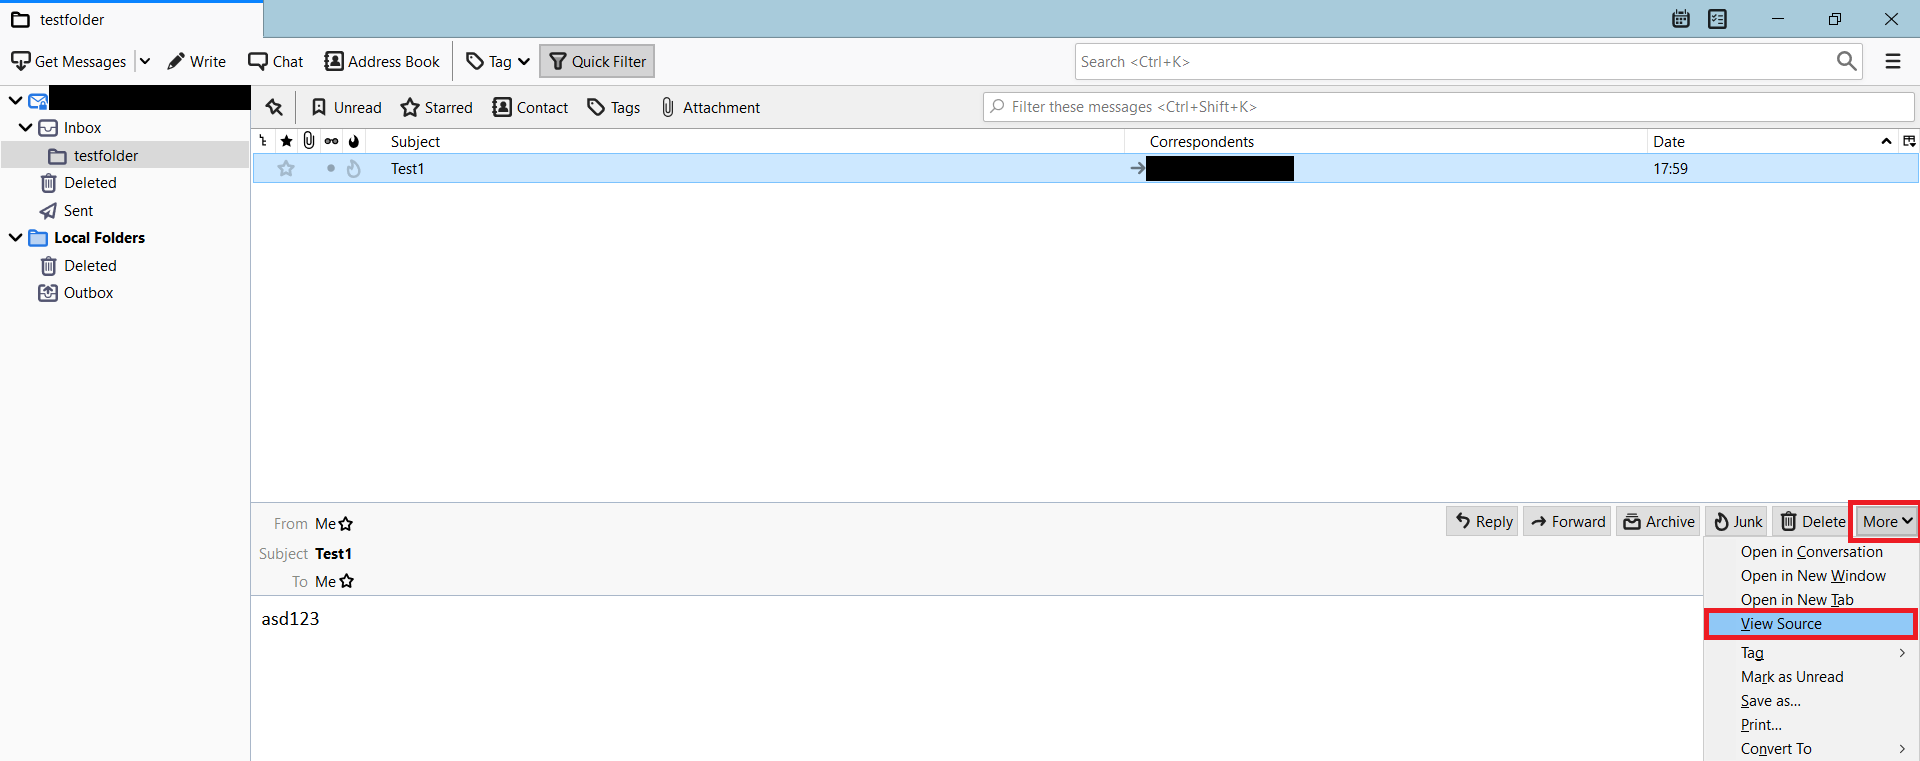Viewport: 1920px width, 761px height.
Task: Focus the Filter these messages field
Action: pyautogui.click(x=1448, y=107)
